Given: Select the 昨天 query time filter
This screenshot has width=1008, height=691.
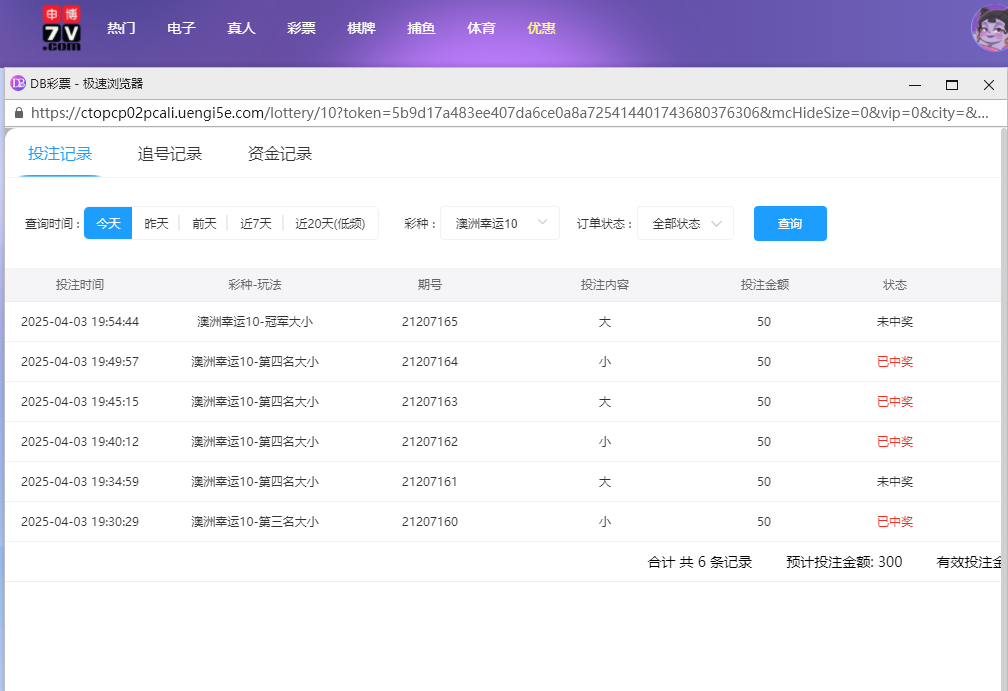Looking at the screenshot, I should 155,223.
